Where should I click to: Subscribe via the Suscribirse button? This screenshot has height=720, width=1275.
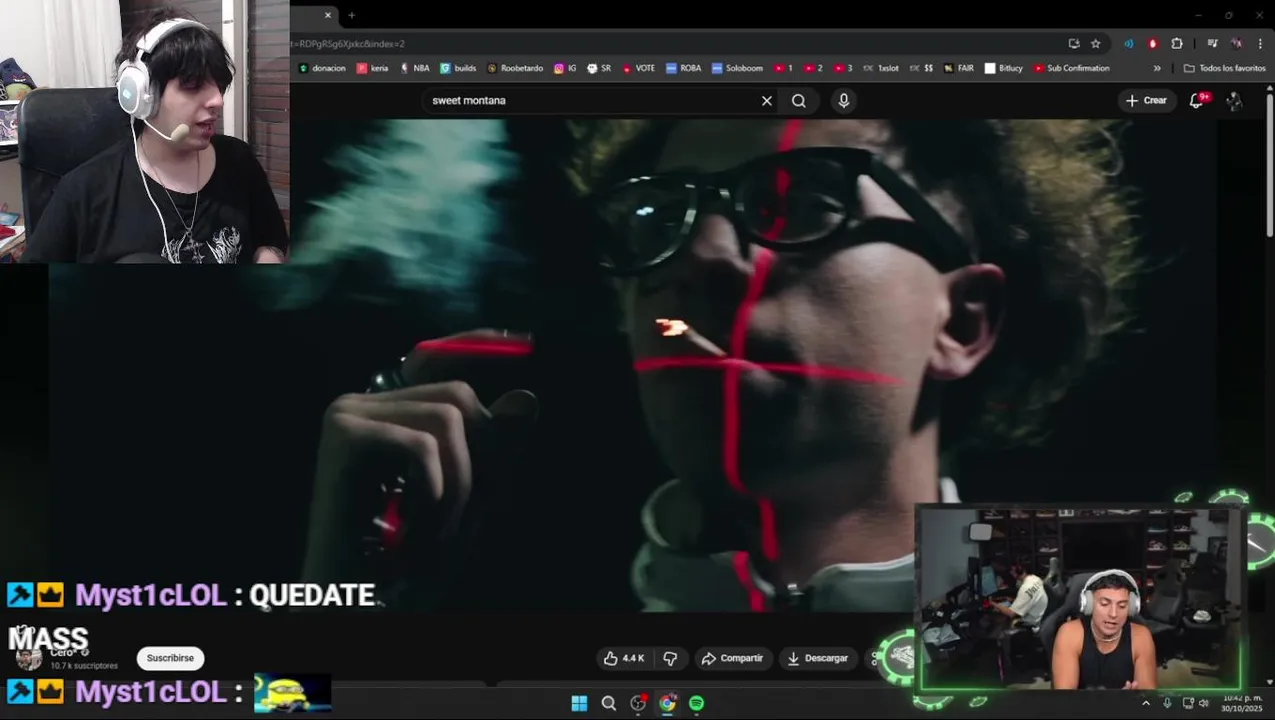170,658
